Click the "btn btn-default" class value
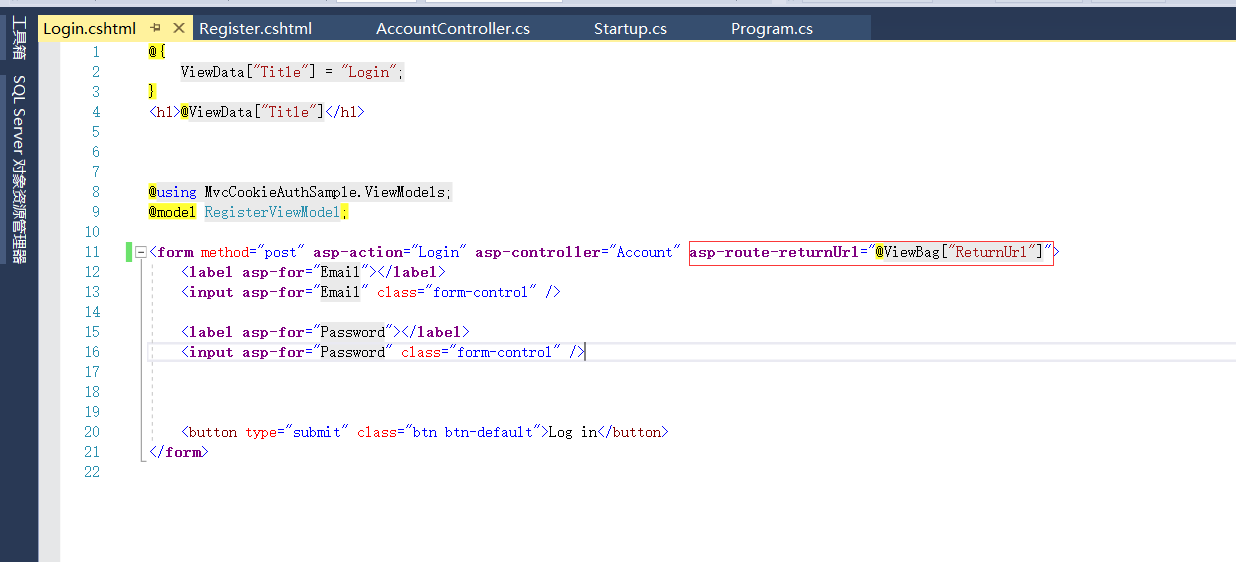Viewport: 1236px width, 562px height. pyautogui.click(x=473, y=432)
